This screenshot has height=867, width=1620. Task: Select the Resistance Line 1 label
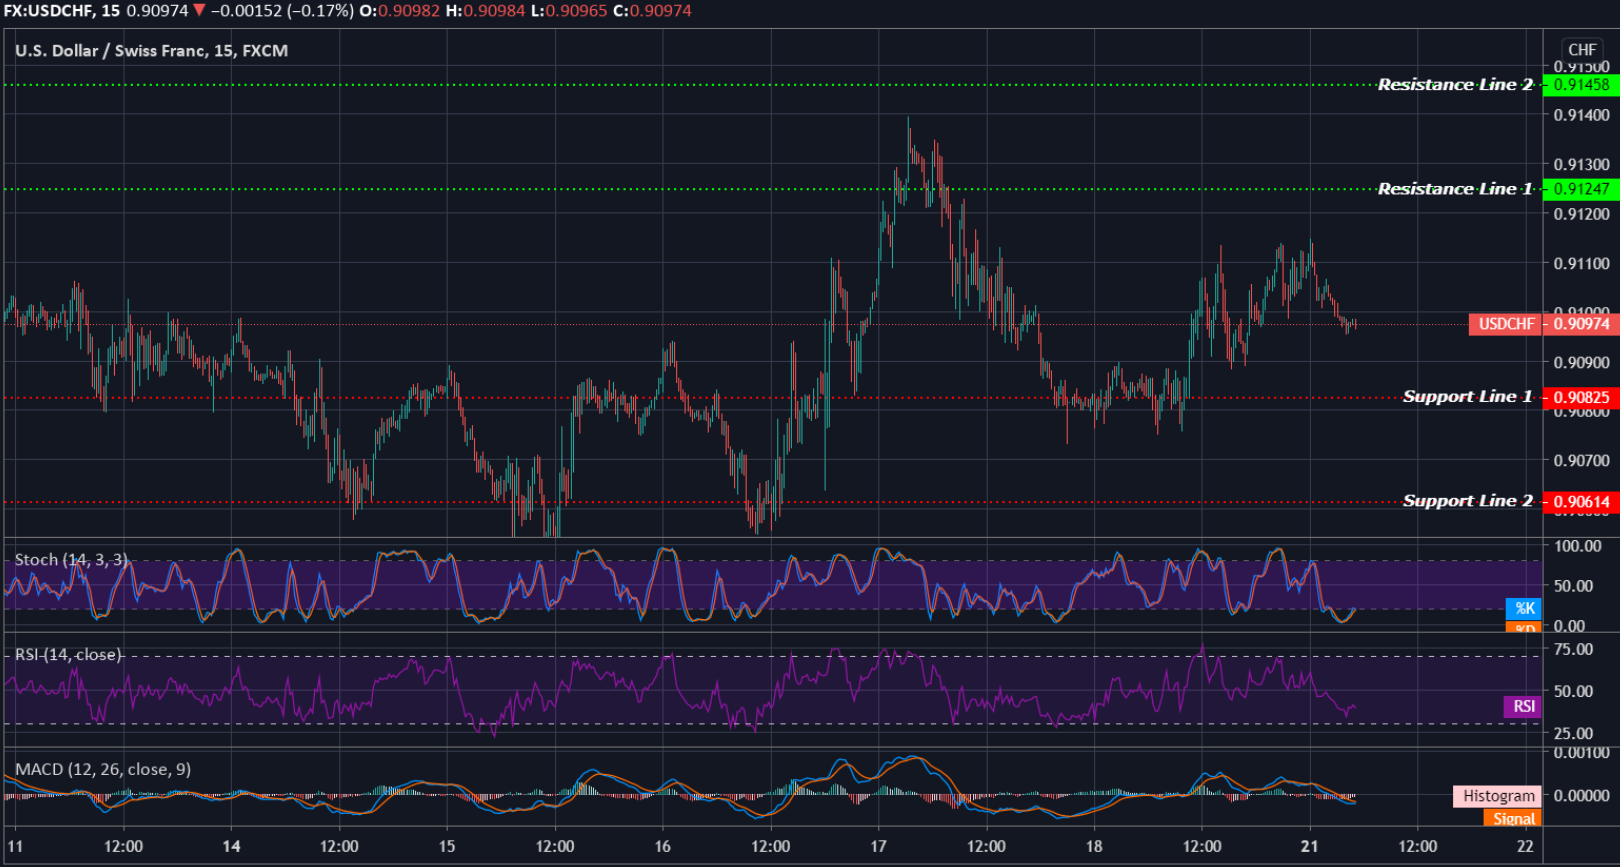[x=1455, y=189]
